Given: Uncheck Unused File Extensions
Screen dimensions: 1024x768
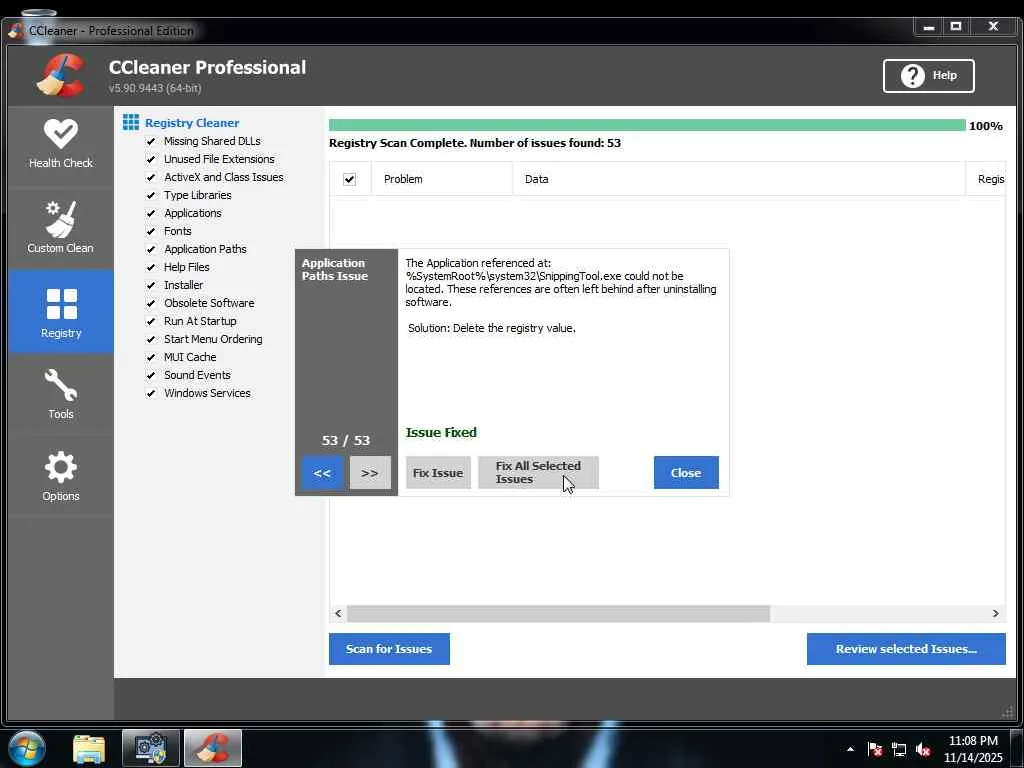Looking at the screenshot, I should point(151,159).
